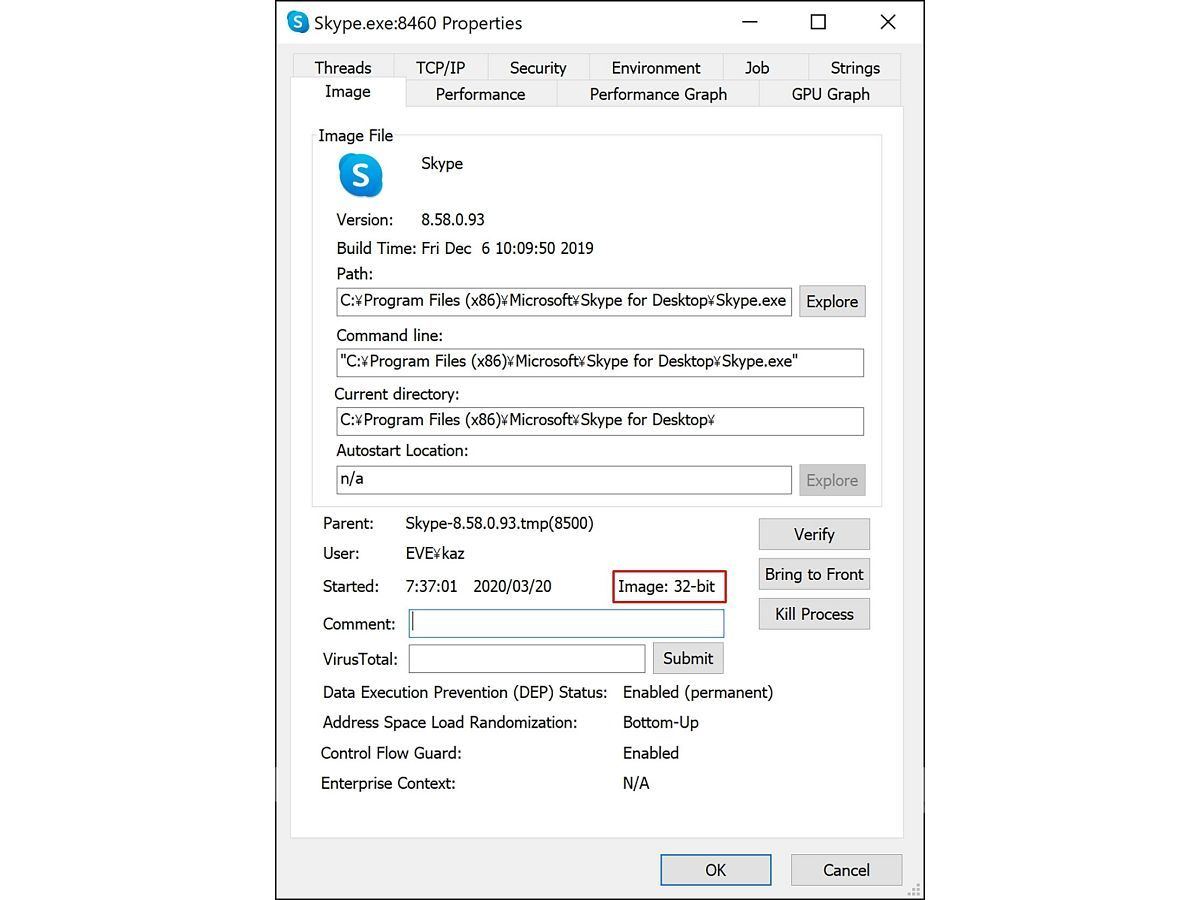The image size is (1200, 900).
Task: Close the Skype.exe Properties window
Action: pos(888,22)
